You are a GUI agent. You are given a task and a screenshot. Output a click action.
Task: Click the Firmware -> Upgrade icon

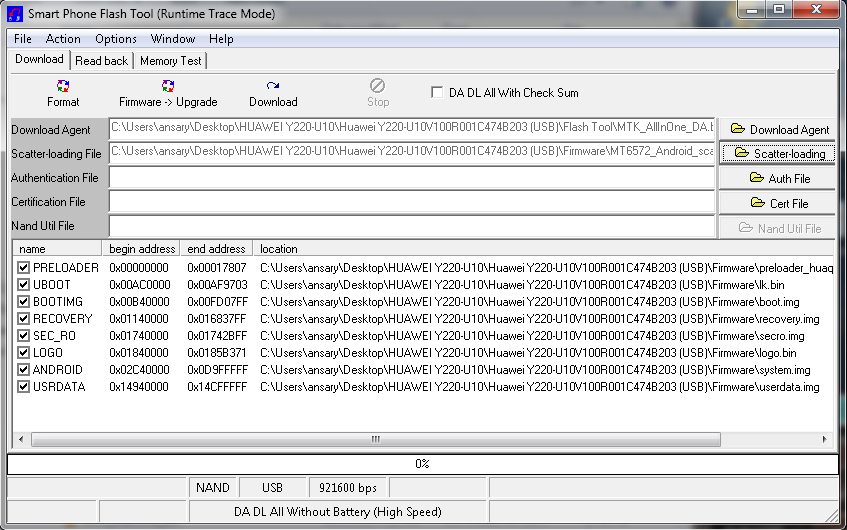pos(167,86)
